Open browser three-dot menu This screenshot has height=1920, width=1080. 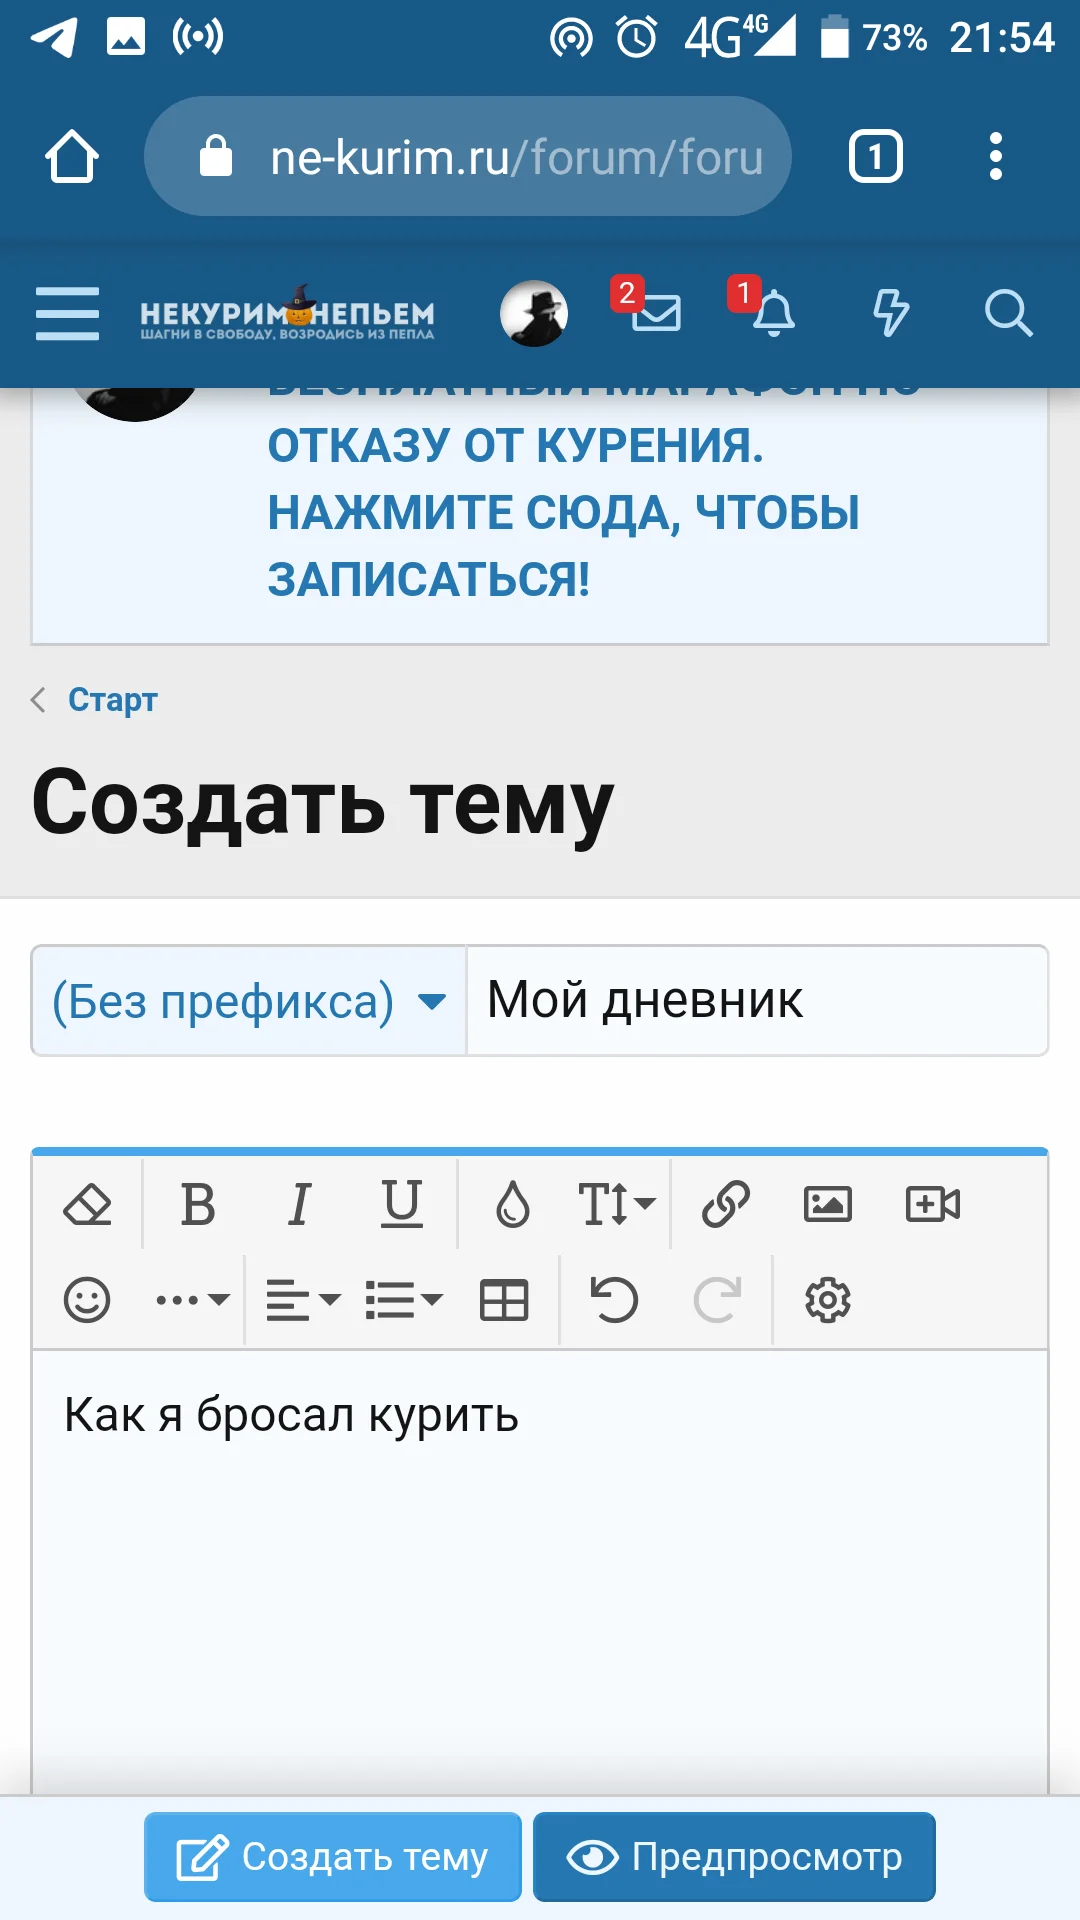click(x=995, y=157)
